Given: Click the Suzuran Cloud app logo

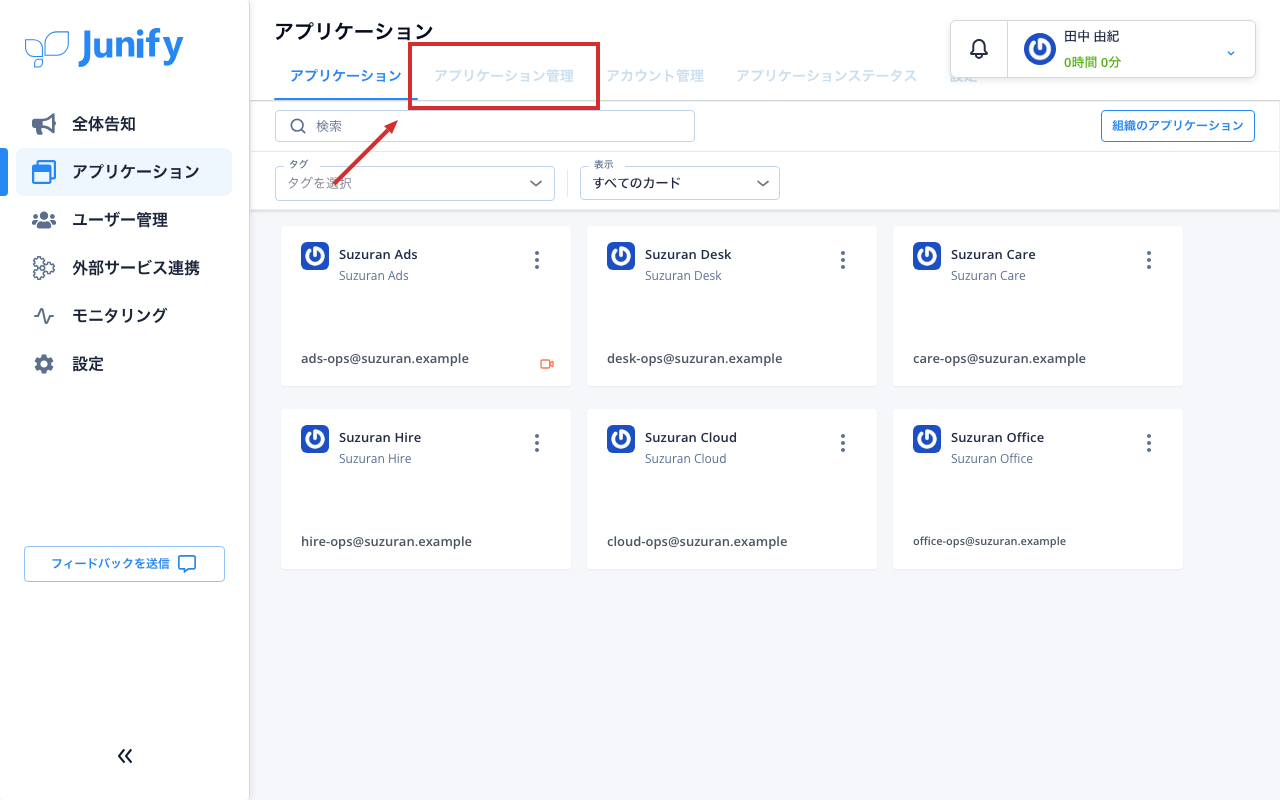Looking at the screenshot, I should [621, 439].
